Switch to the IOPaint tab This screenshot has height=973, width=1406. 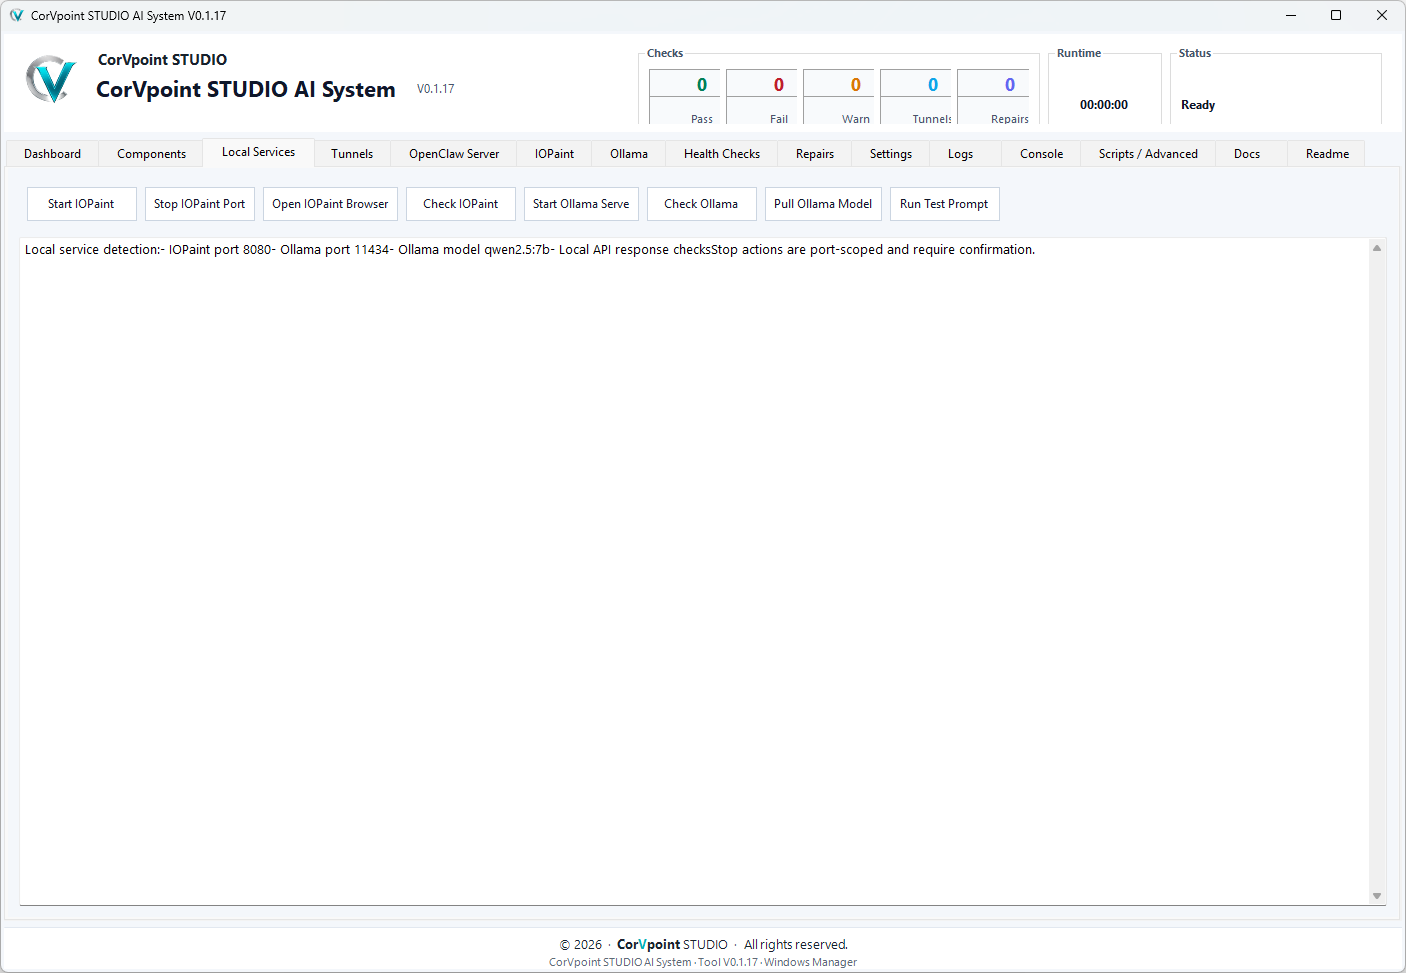(554, 154)
